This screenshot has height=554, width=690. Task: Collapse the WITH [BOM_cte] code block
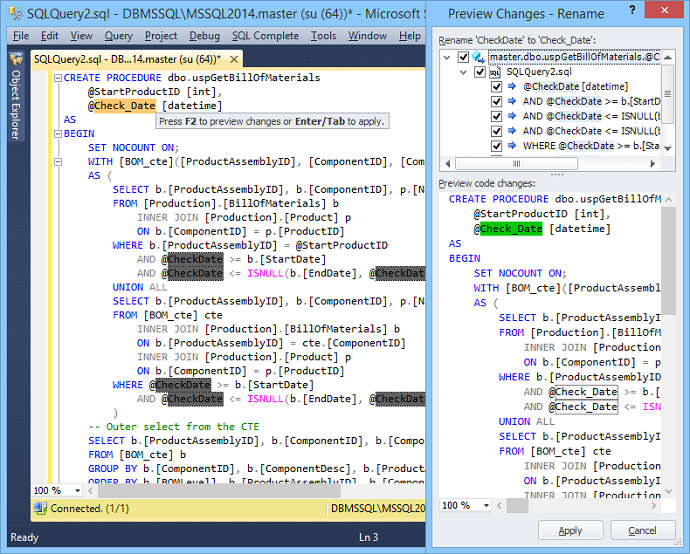click(58, 162)
